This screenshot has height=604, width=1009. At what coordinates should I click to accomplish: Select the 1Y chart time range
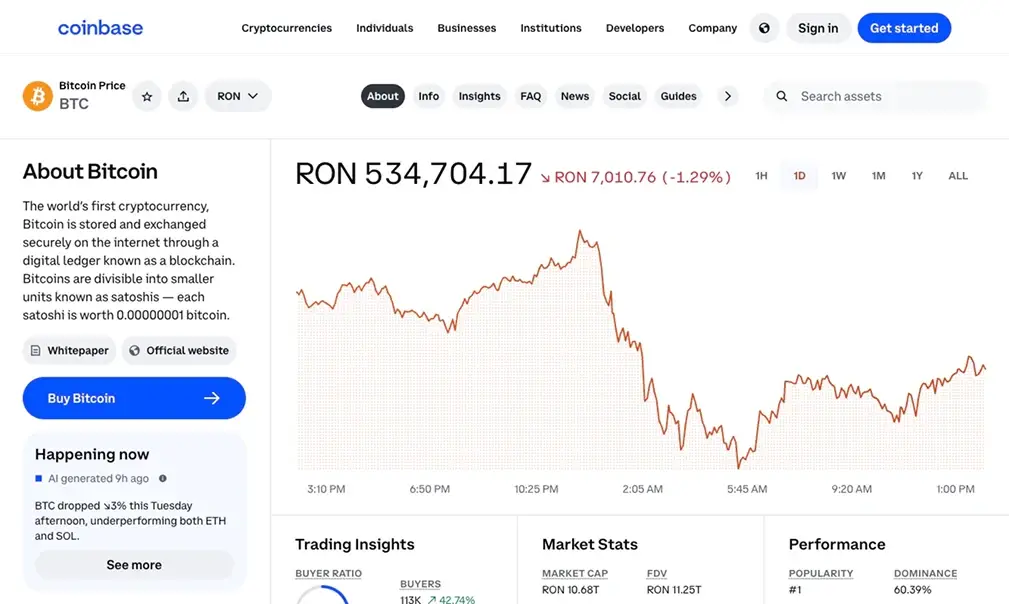tap(917, 175)
